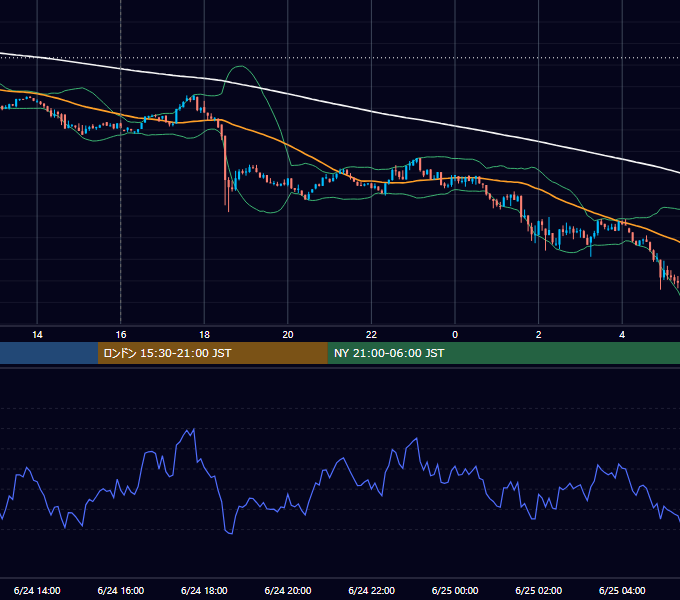Click the 6/25 00:00 date label
This screenshot has width=680, height=600.
click(455, 590)
